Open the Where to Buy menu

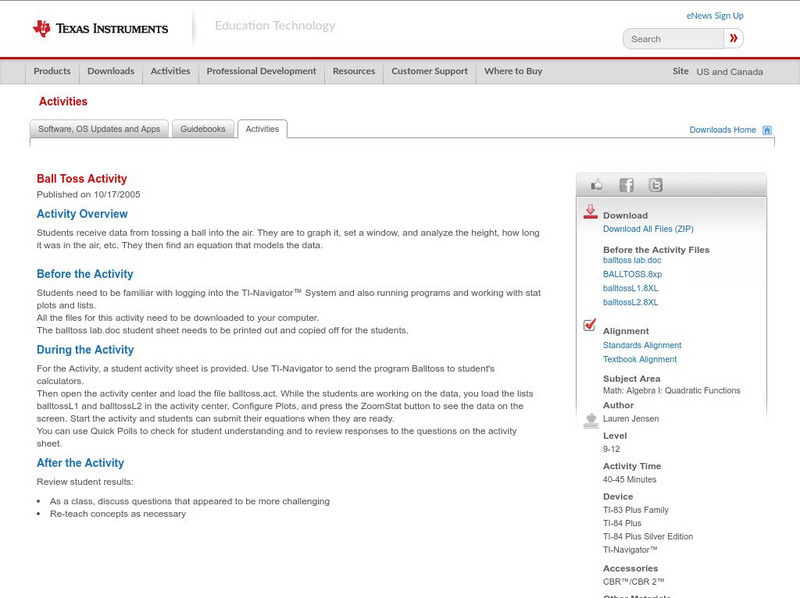click(513, 71)
